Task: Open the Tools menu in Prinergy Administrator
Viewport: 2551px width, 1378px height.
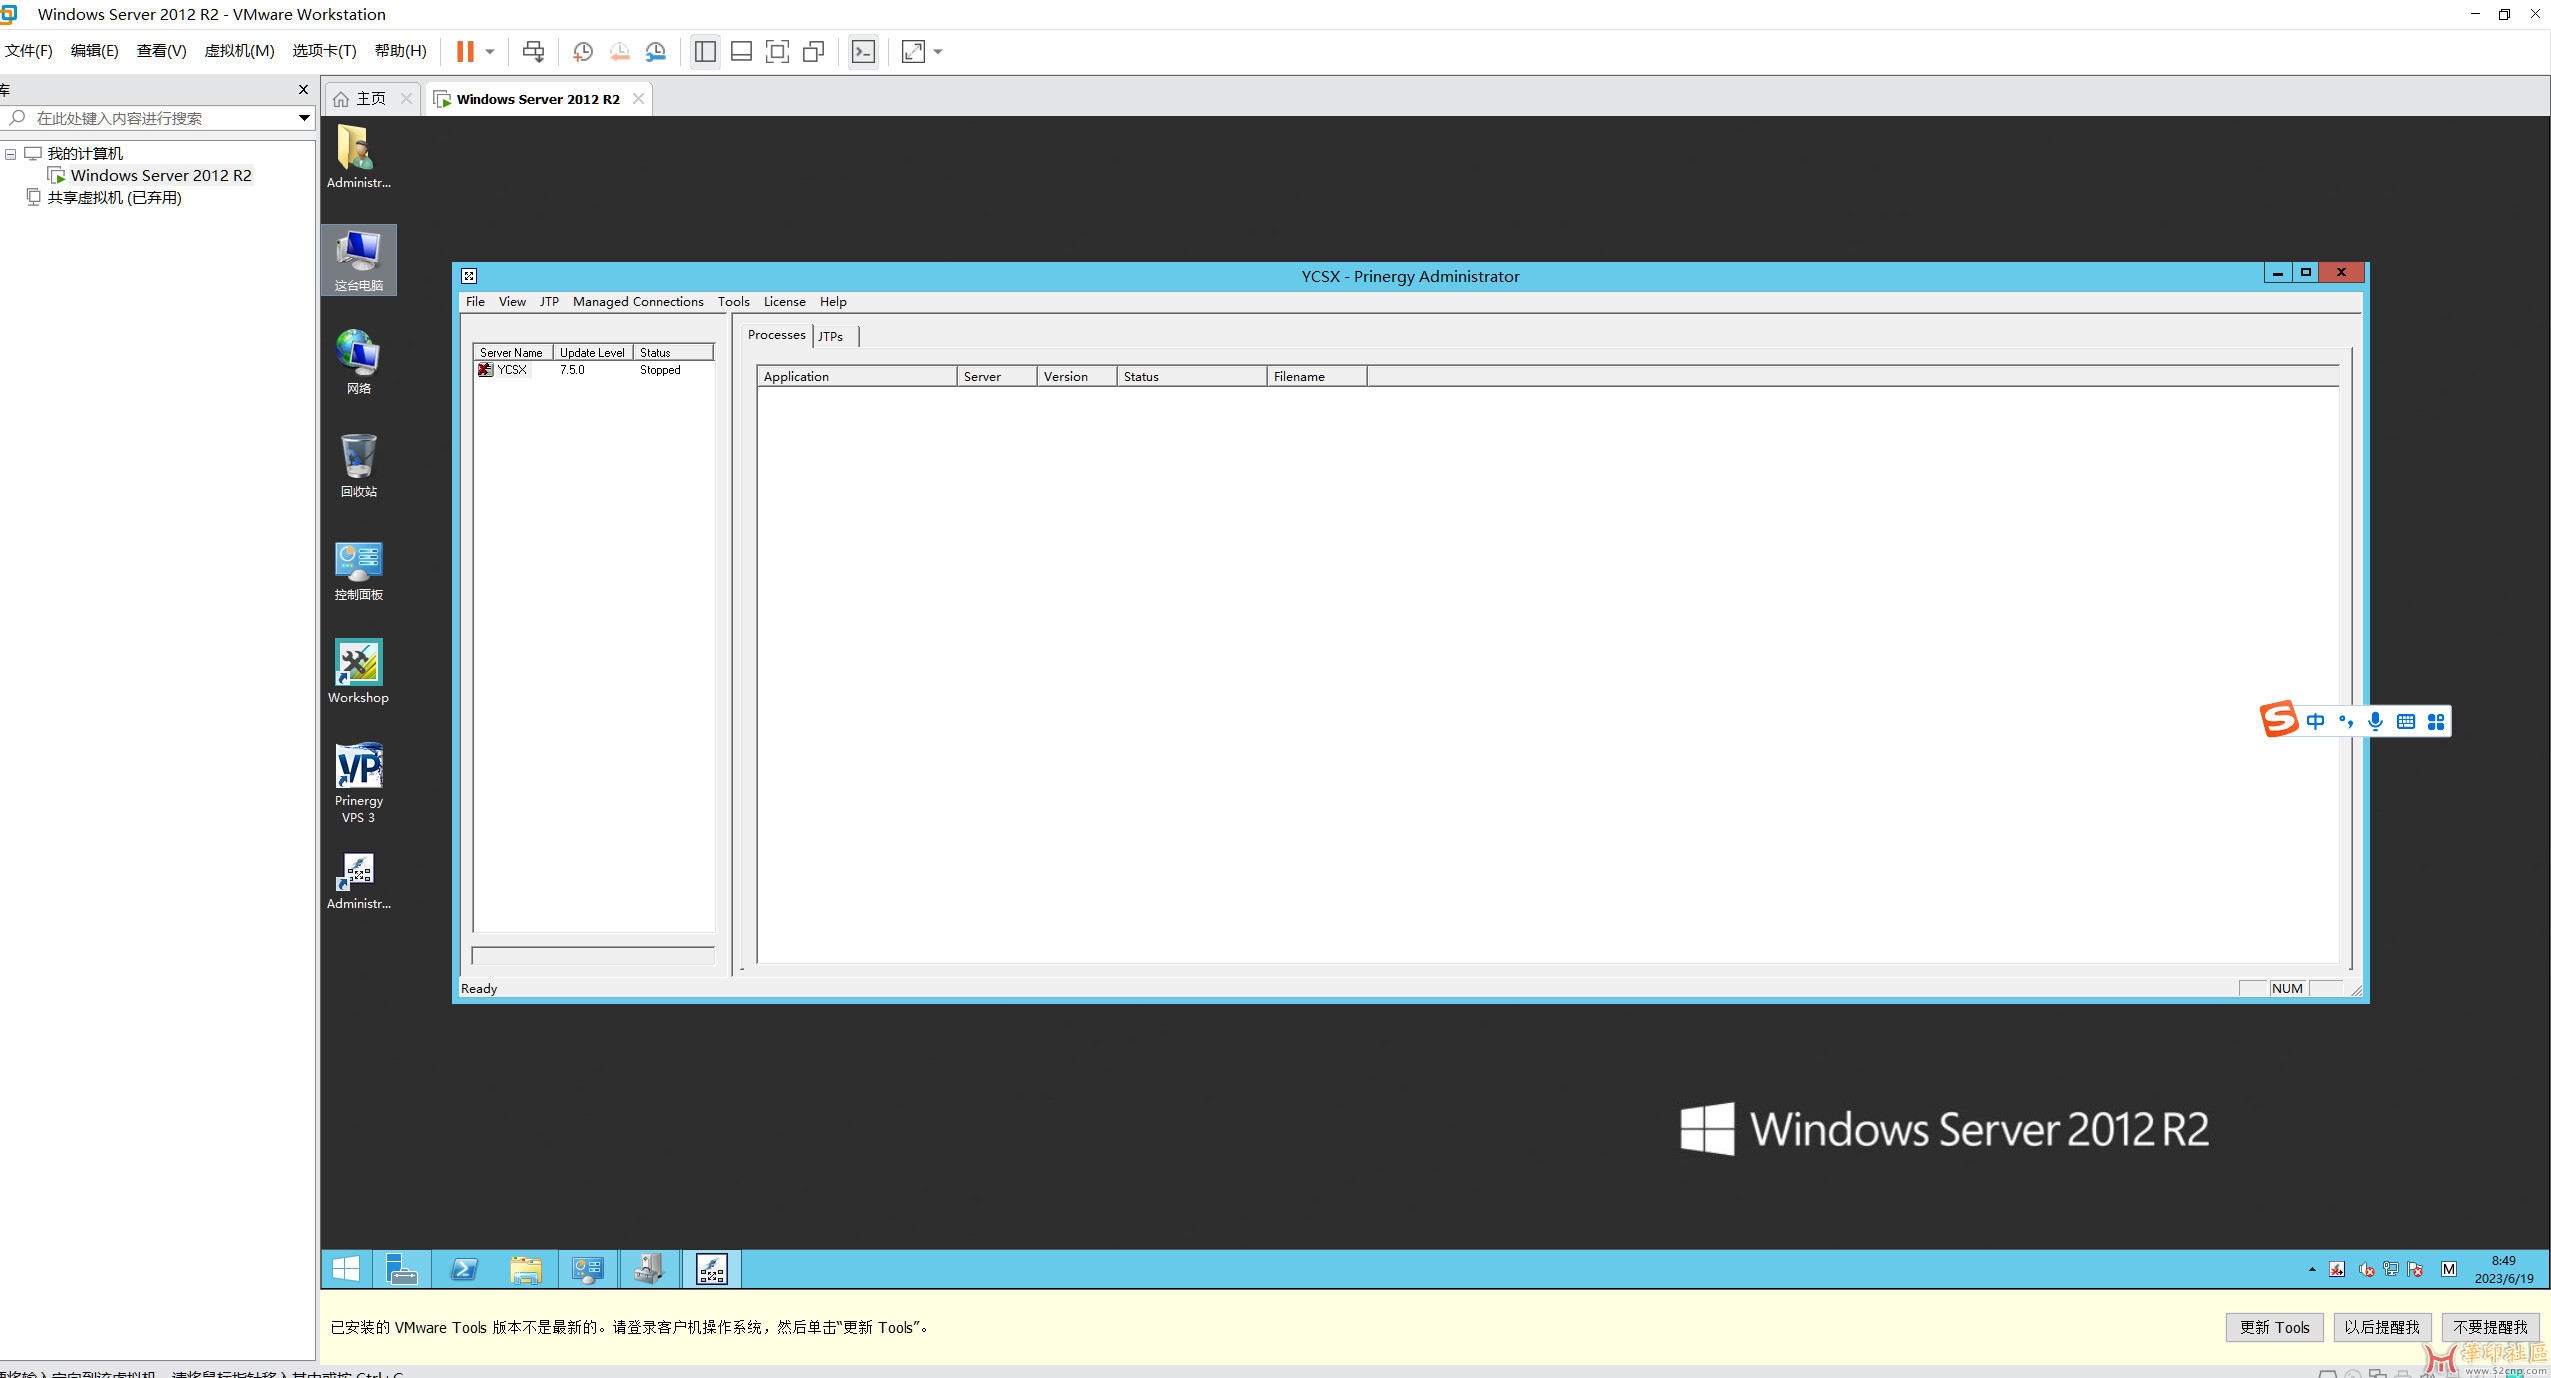Action: coord(733,301)
